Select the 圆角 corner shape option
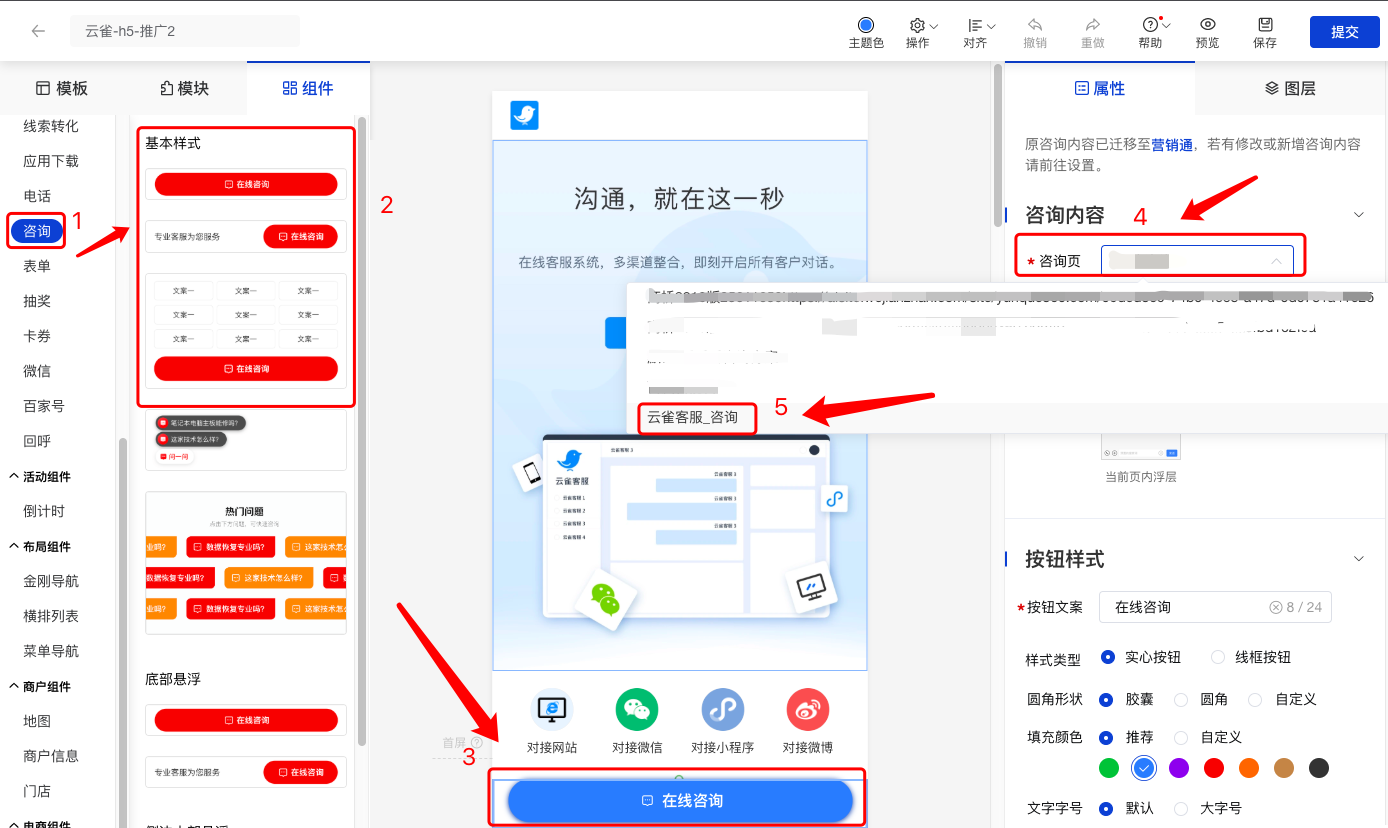1388x828 pixels. [1180, 699]
